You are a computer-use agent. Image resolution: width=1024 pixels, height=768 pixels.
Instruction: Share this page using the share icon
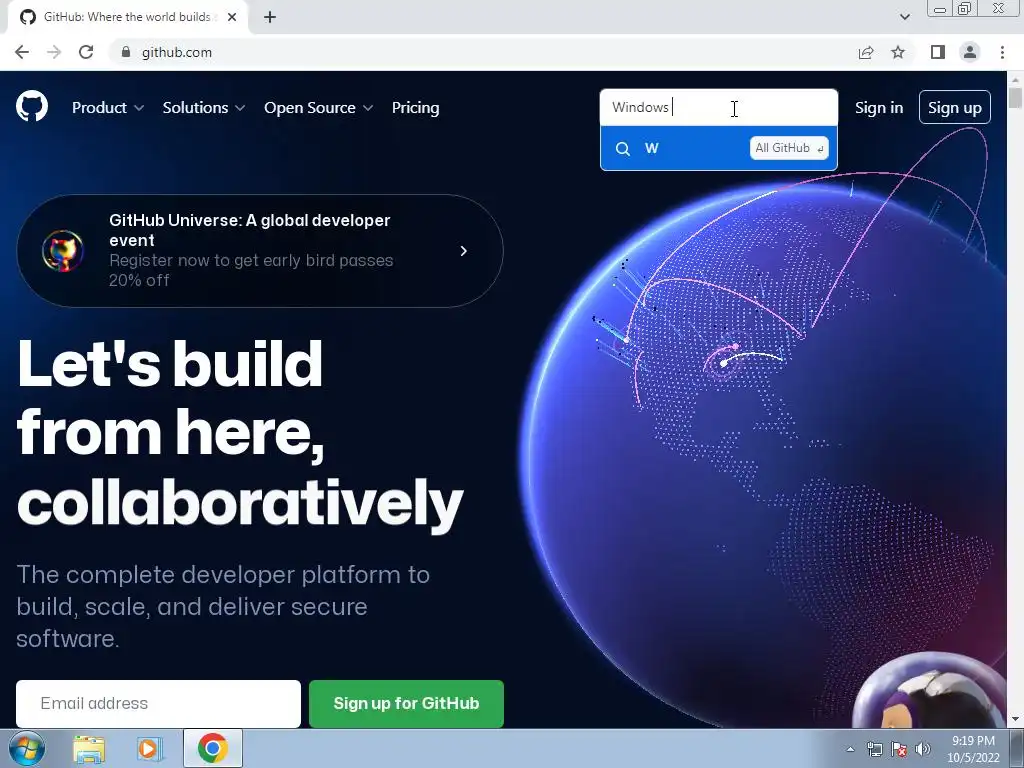[x=866, y=52]
